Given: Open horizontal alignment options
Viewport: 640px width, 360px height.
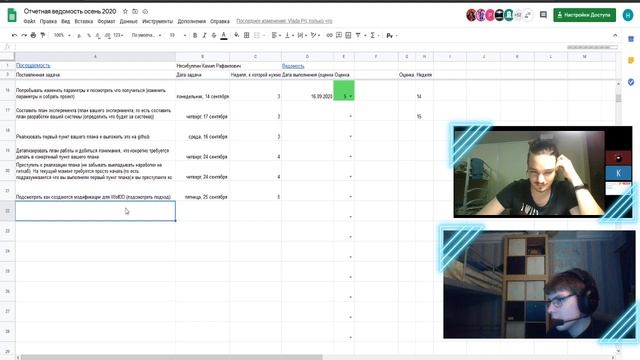Looking at the screenshot, I should point(276,36).
